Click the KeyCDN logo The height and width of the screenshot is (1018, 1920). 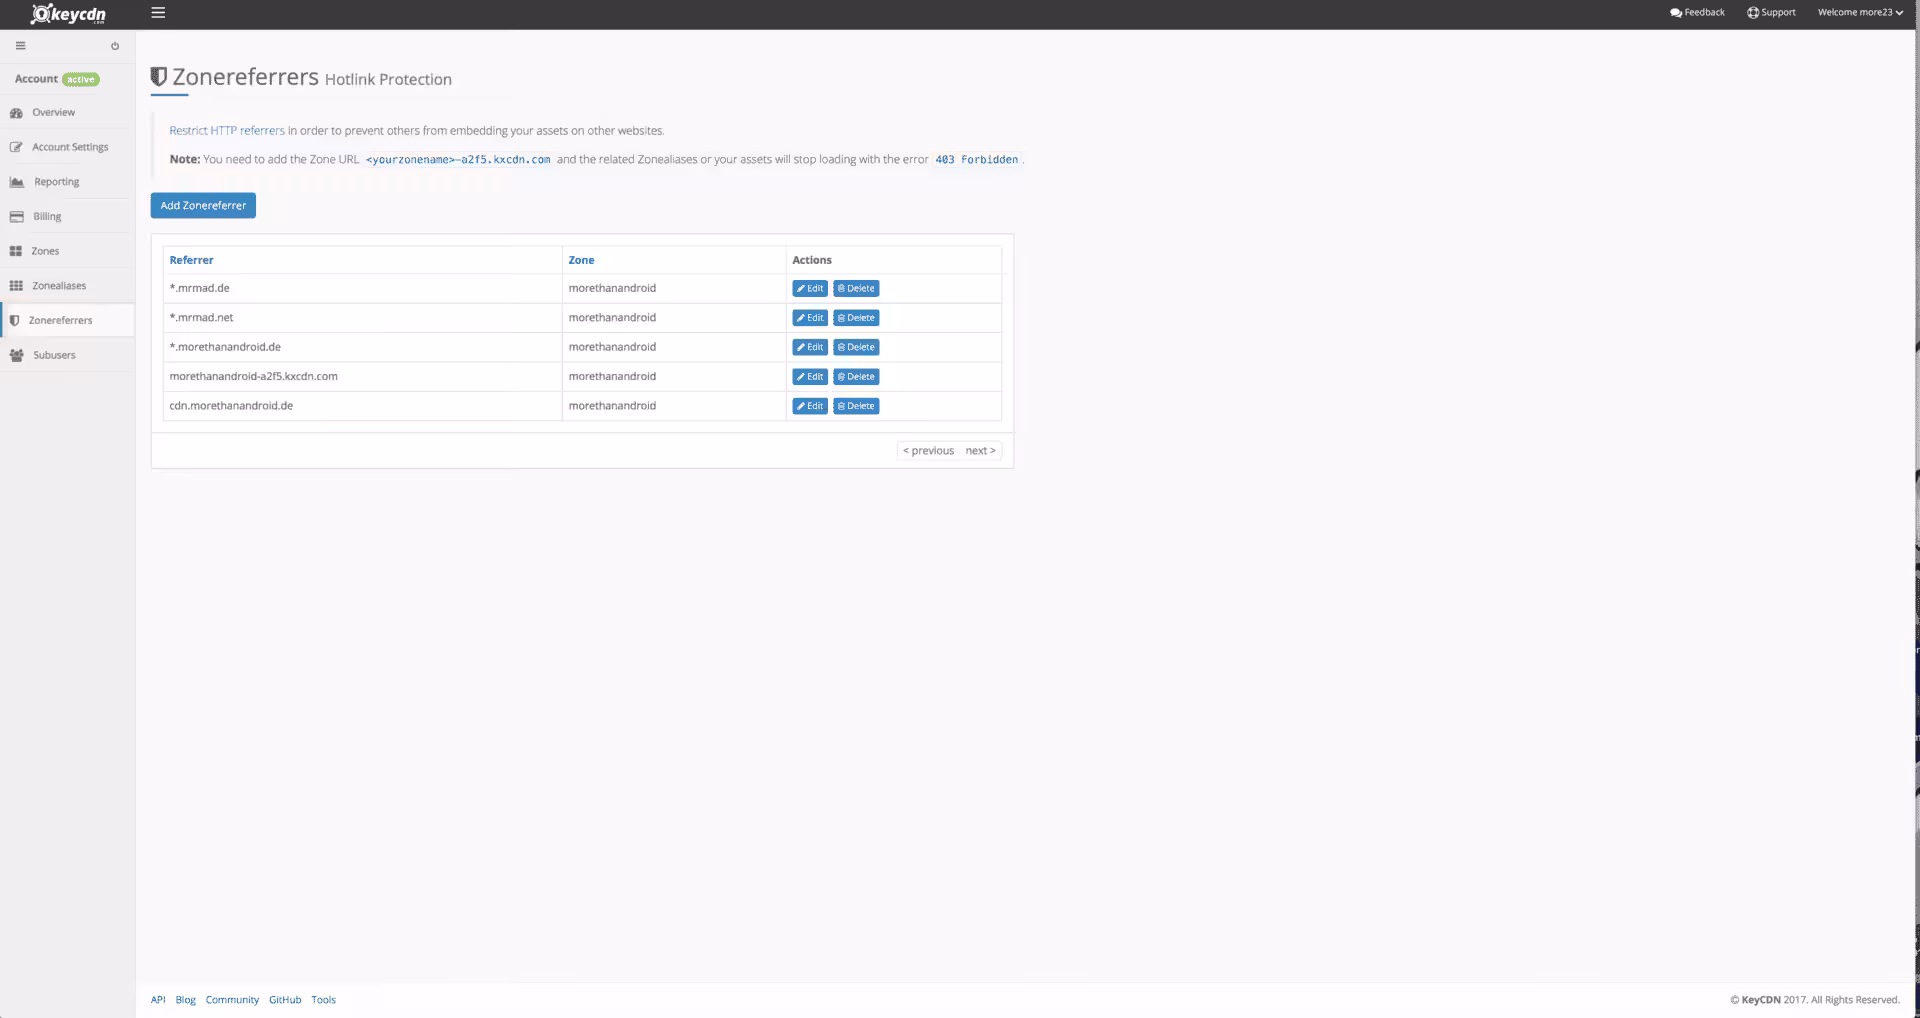click(x=68, y=14)
